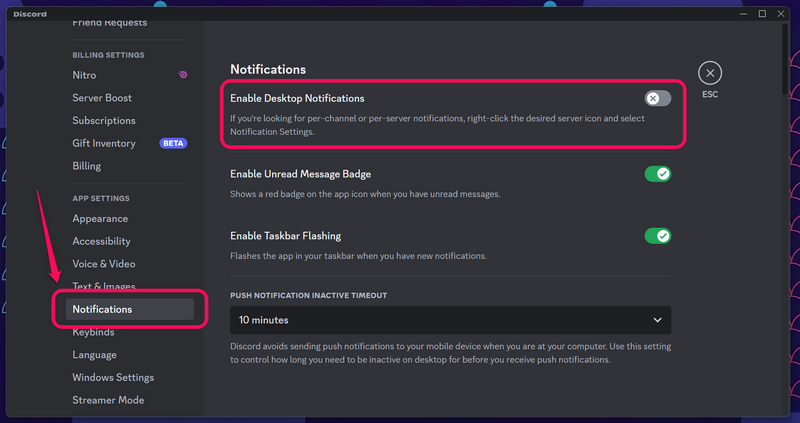
Task: Open Voice & Video settings
Action: (103, 264)
